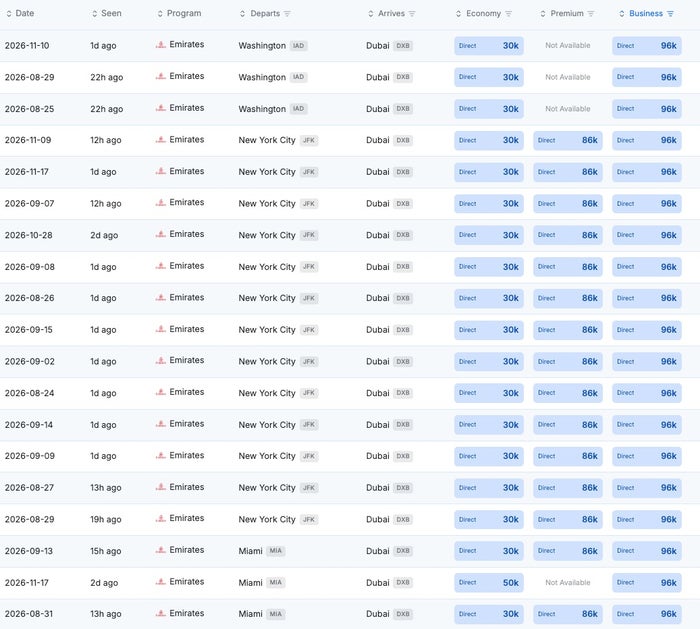700x629 pixels.
Task: Click Miami departure in 2026-08-31 row
Action: pyautogui.click(x=250, y=614)
